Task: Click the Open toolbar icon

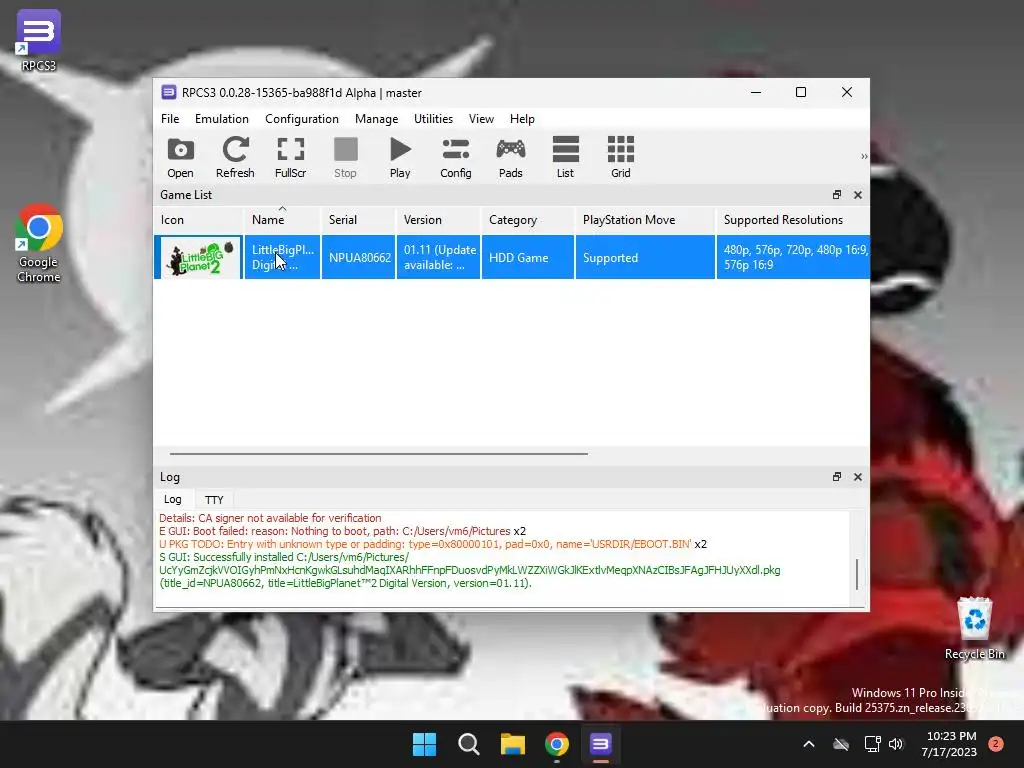Action: point(180,157)
